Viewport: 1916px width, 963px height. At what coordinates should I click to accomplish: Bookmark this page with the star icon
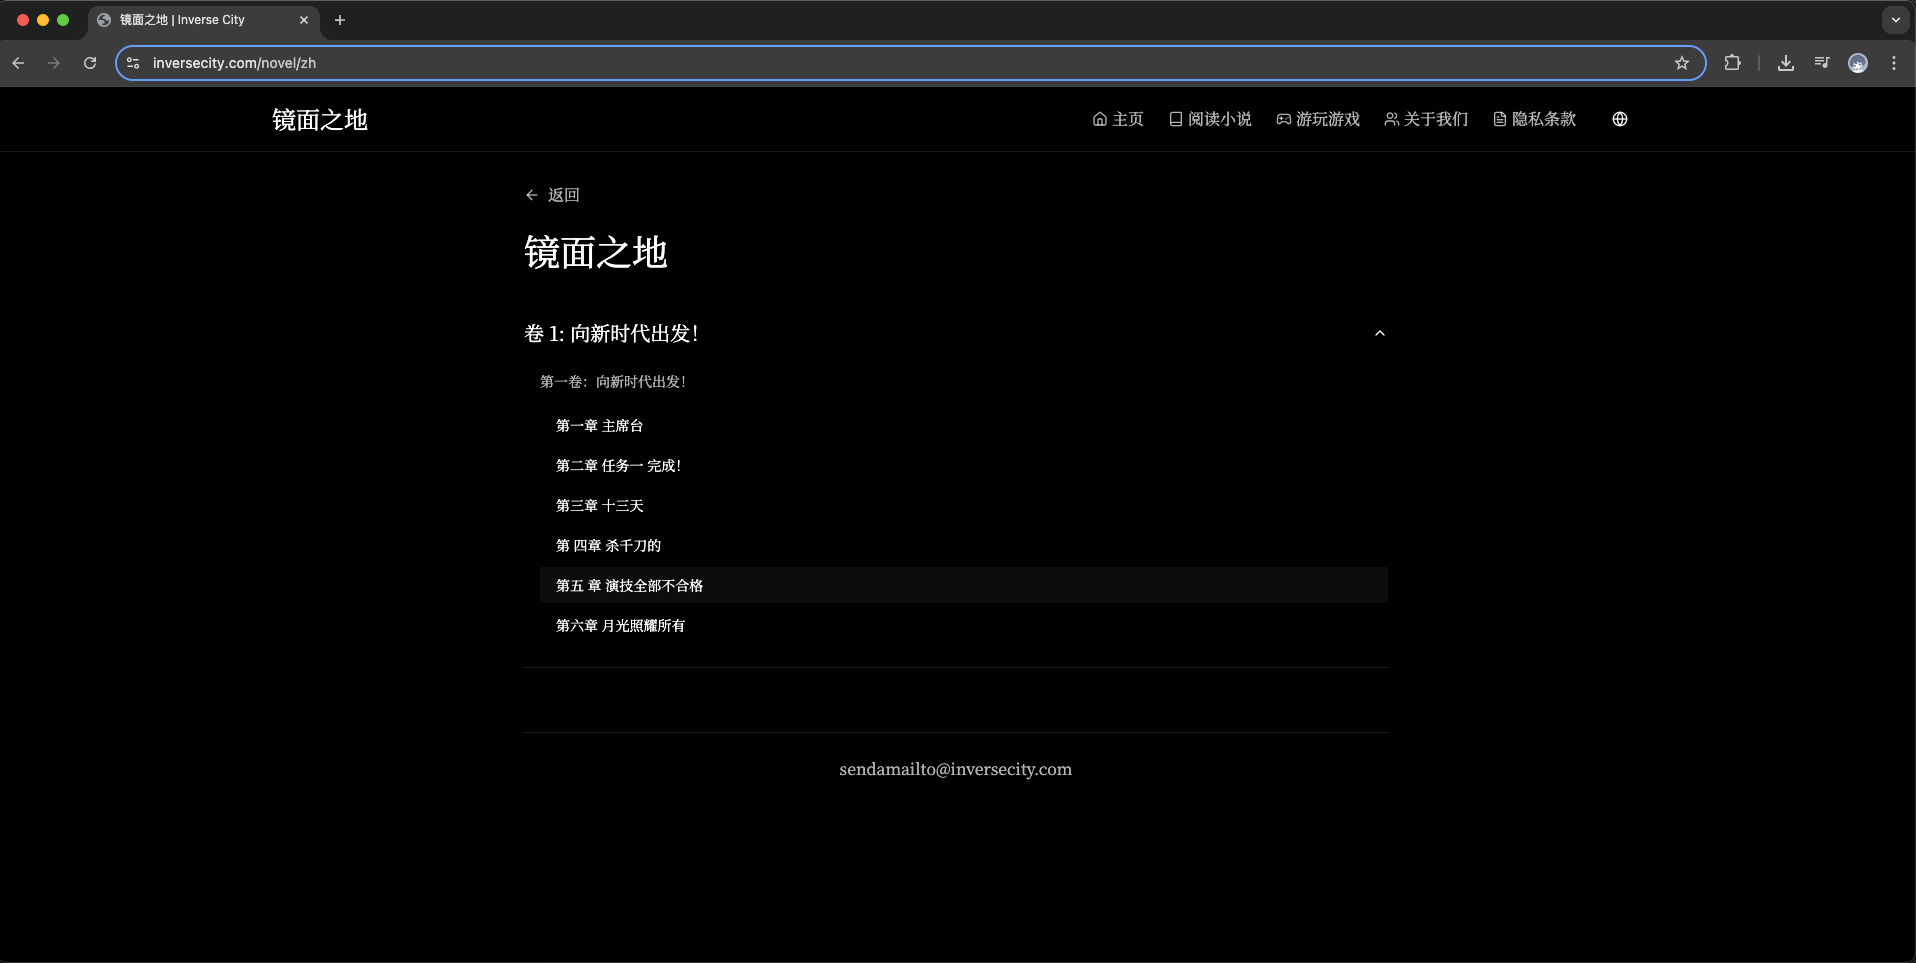[x=1681, y=63]
